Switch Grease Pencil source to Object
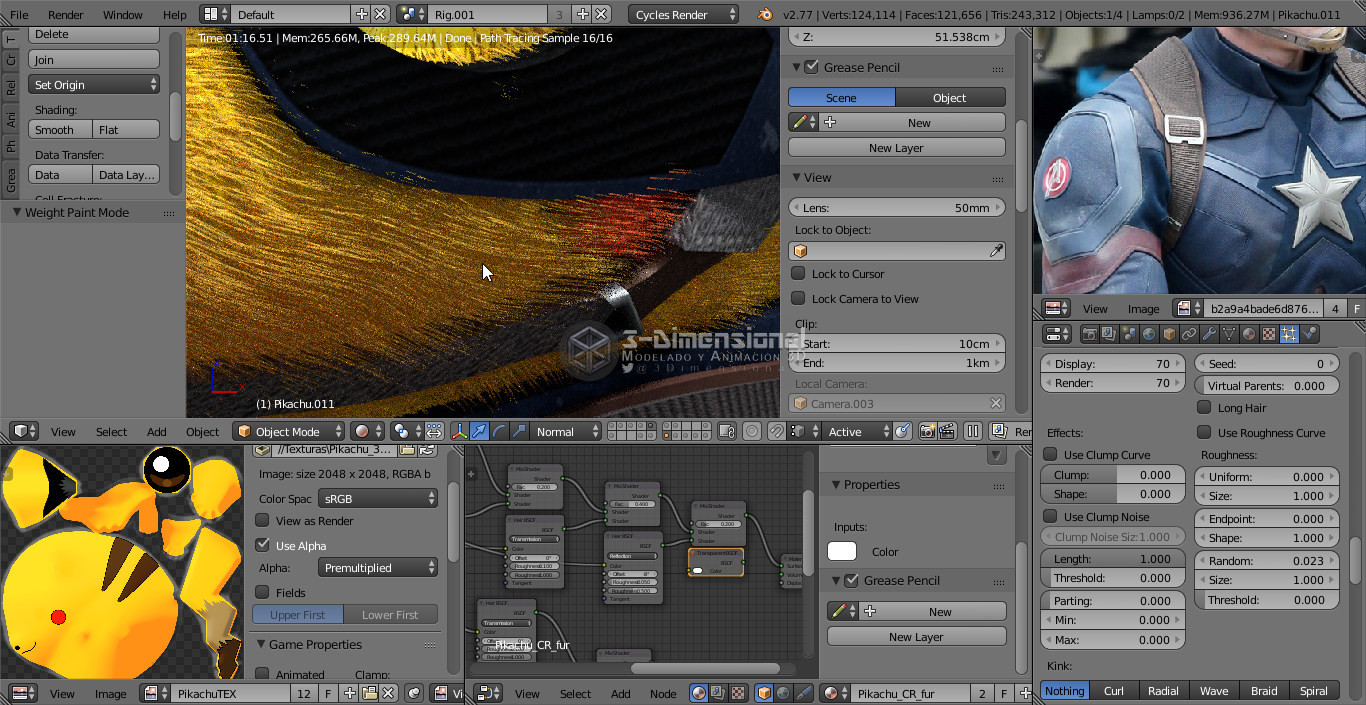The image size is (1366, 705). [950, 97]
